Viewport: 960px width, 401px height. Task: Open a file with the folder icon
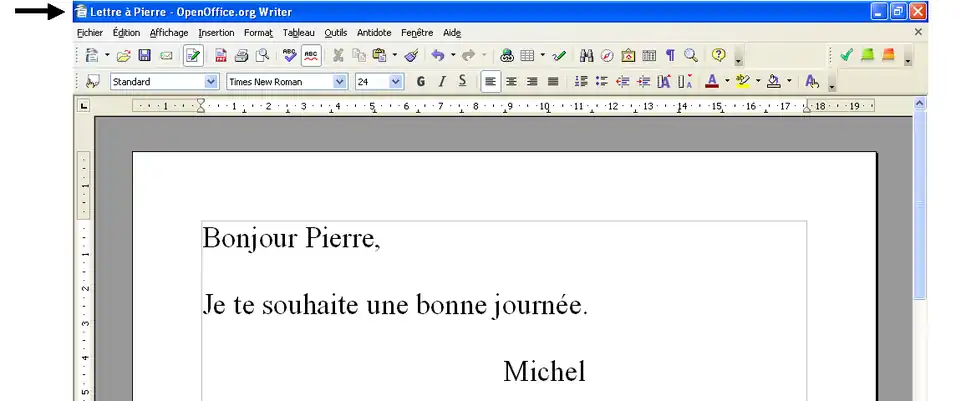point(124,56)
